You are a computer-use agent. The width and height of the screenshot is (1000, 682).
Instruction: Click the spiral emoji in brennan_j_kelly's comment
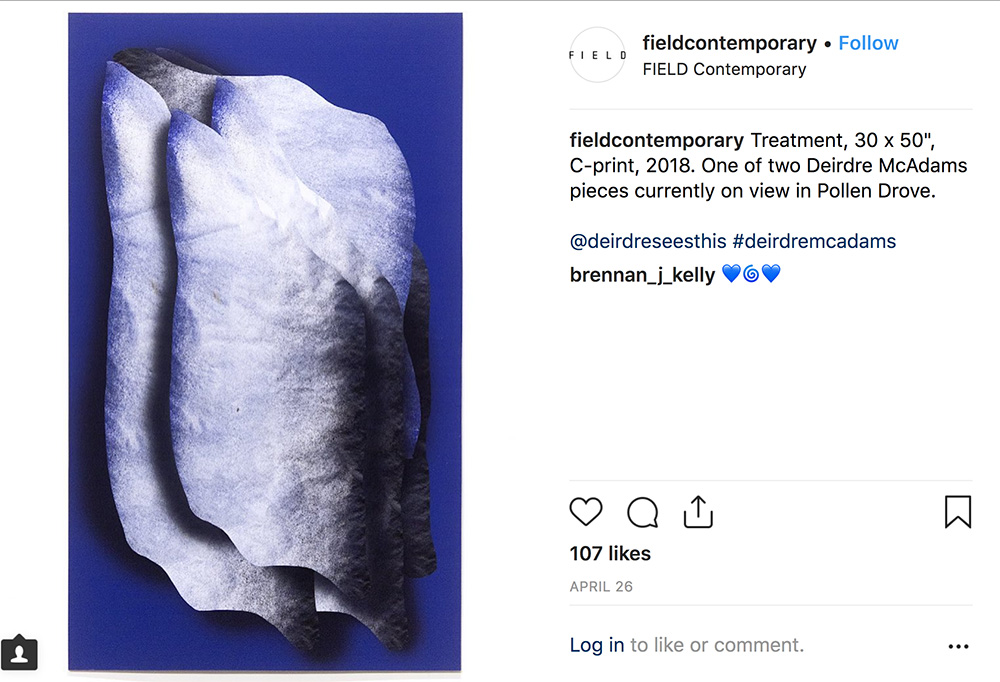tap(751, 274)
